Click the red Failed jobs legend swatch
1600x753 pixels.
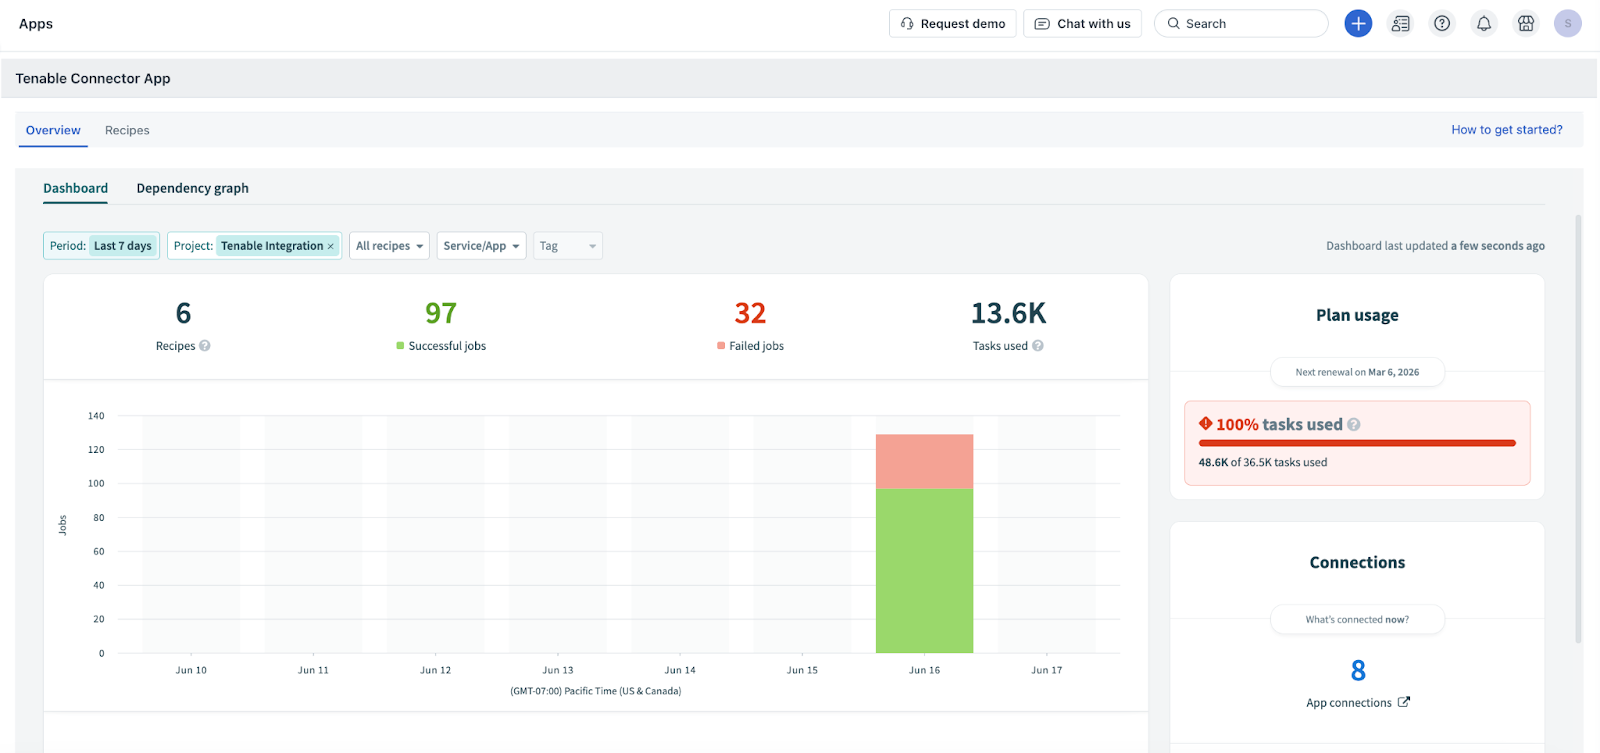[721, 346]
